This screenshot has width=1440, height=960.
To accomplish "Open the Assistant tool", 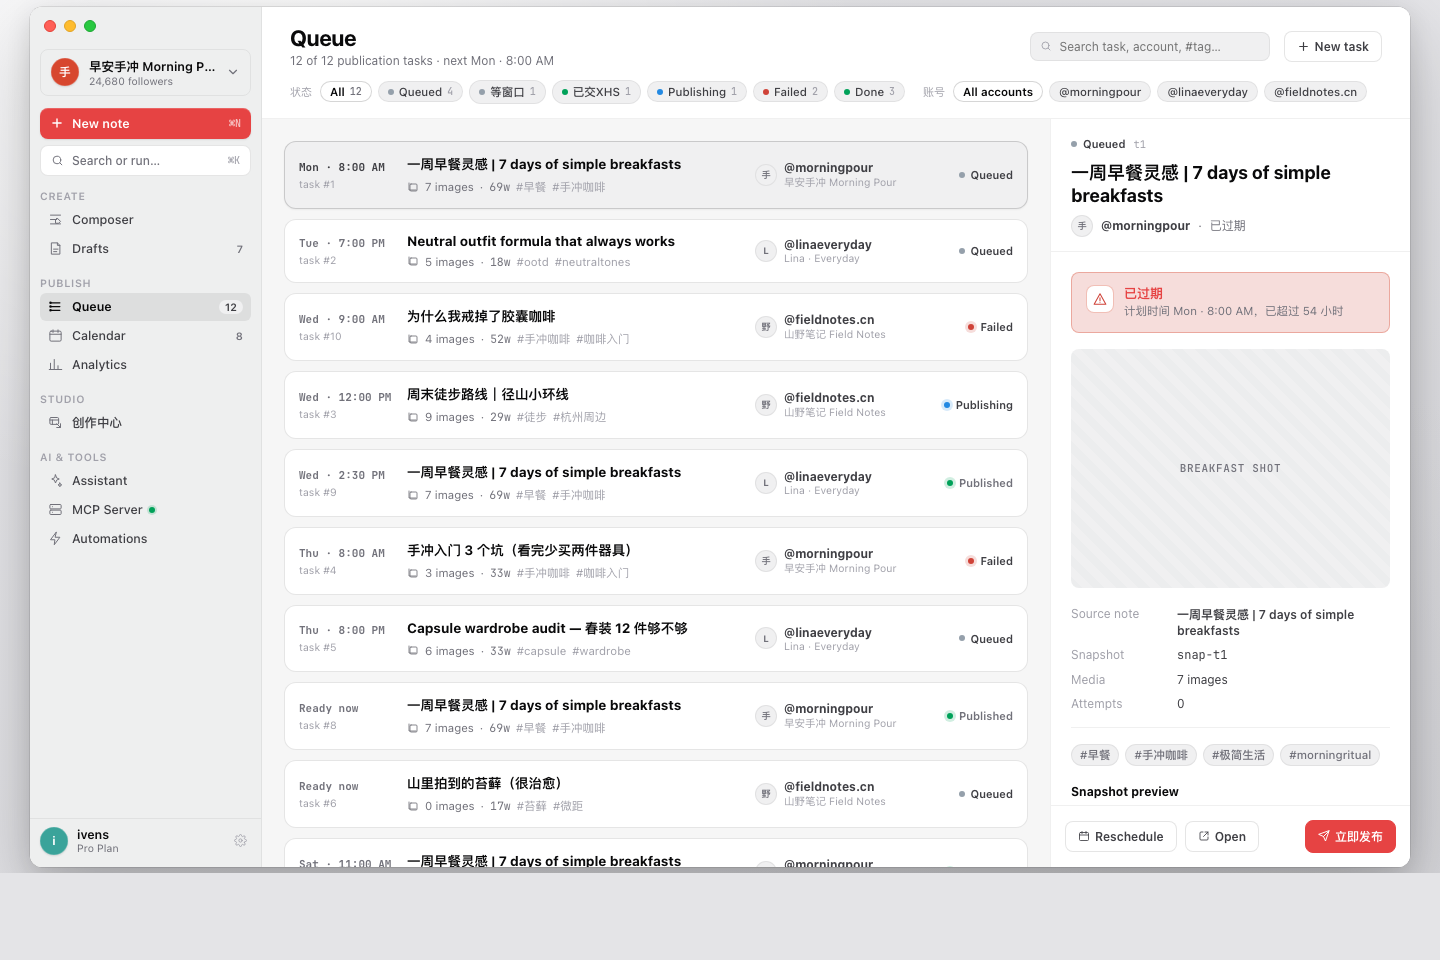I will click(145, 481).
